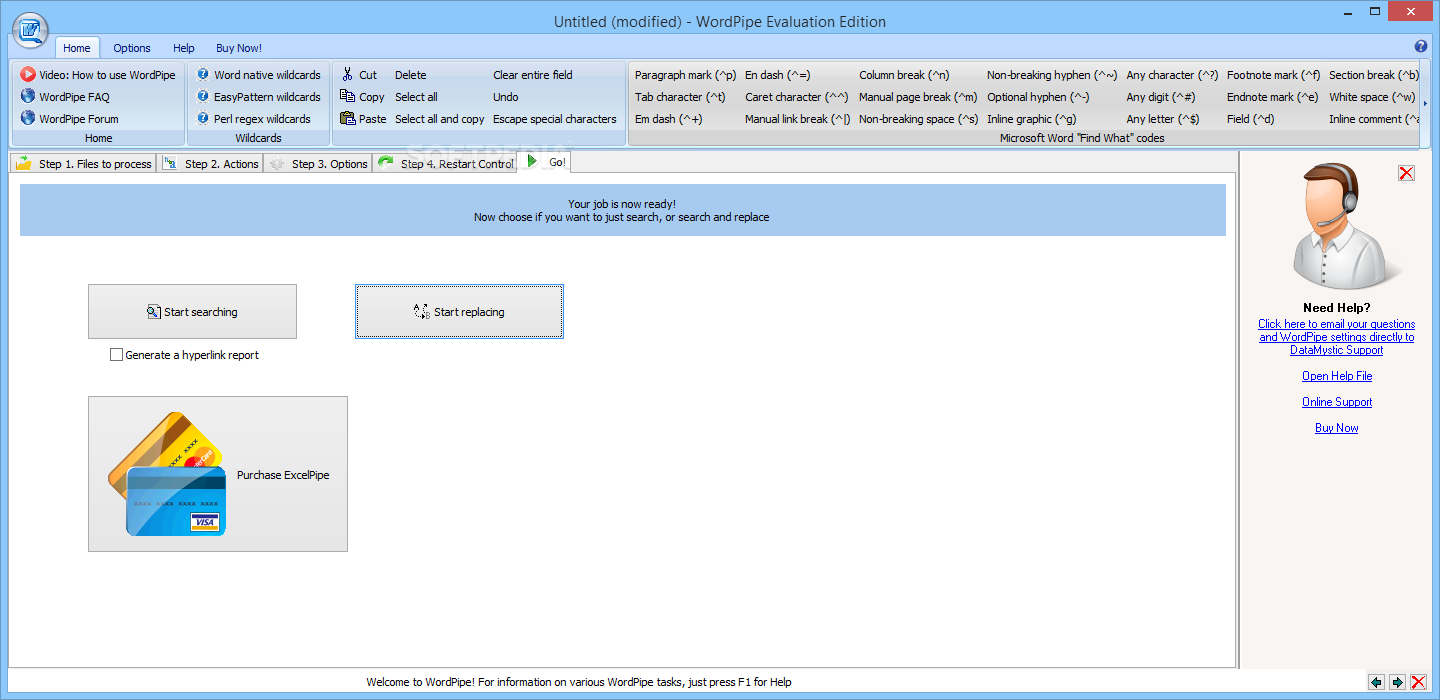Insert Caret character (^^) code
This screenshot has height=700, width=1440.
point(796,97)
